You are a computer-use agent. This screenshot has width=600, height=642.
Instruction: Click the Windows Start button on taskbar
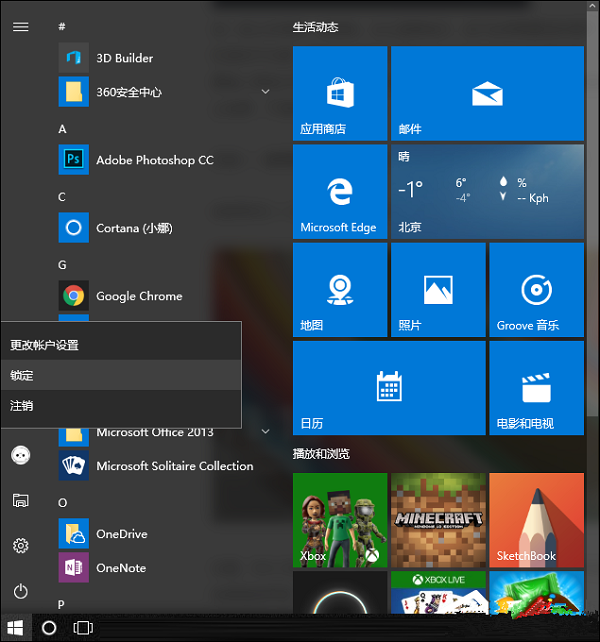coord(15,628)
